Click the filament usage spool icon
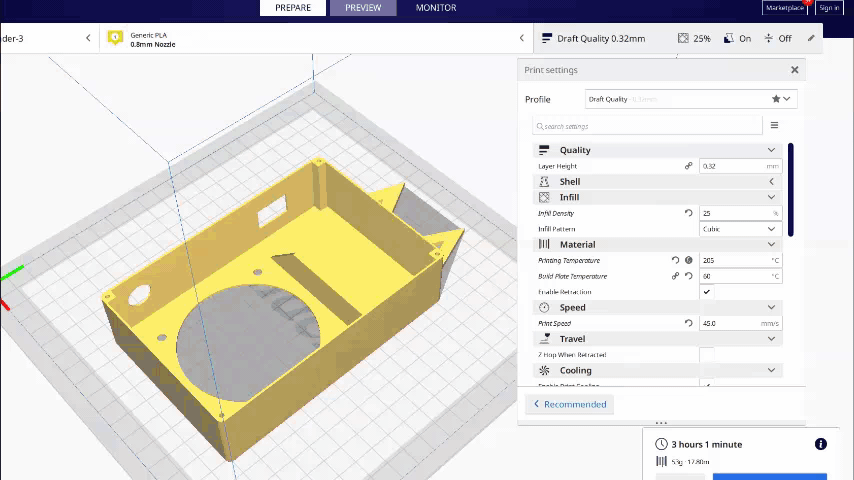854x480 pixels. (661, 461)
